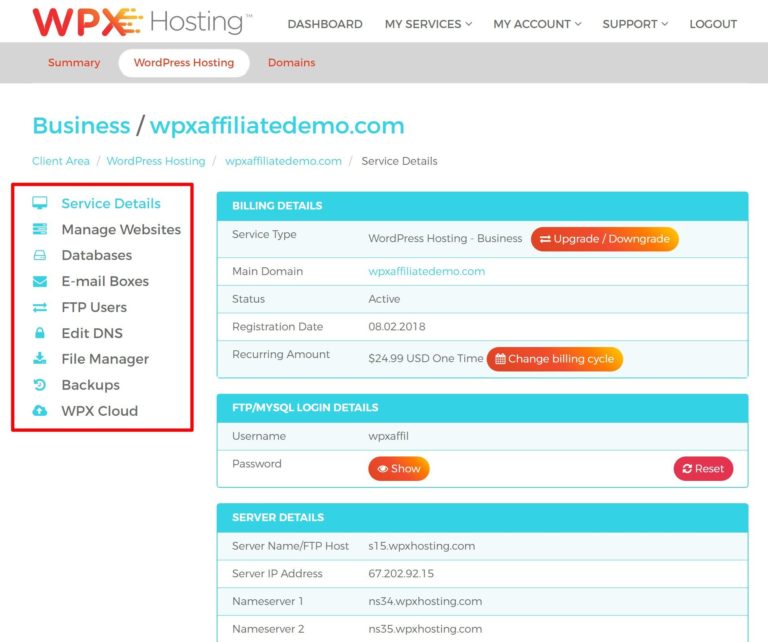The height and width of the screenshot is (642, 768).
Task: Click the Business heading link
Action: click(x=81, y=125)
